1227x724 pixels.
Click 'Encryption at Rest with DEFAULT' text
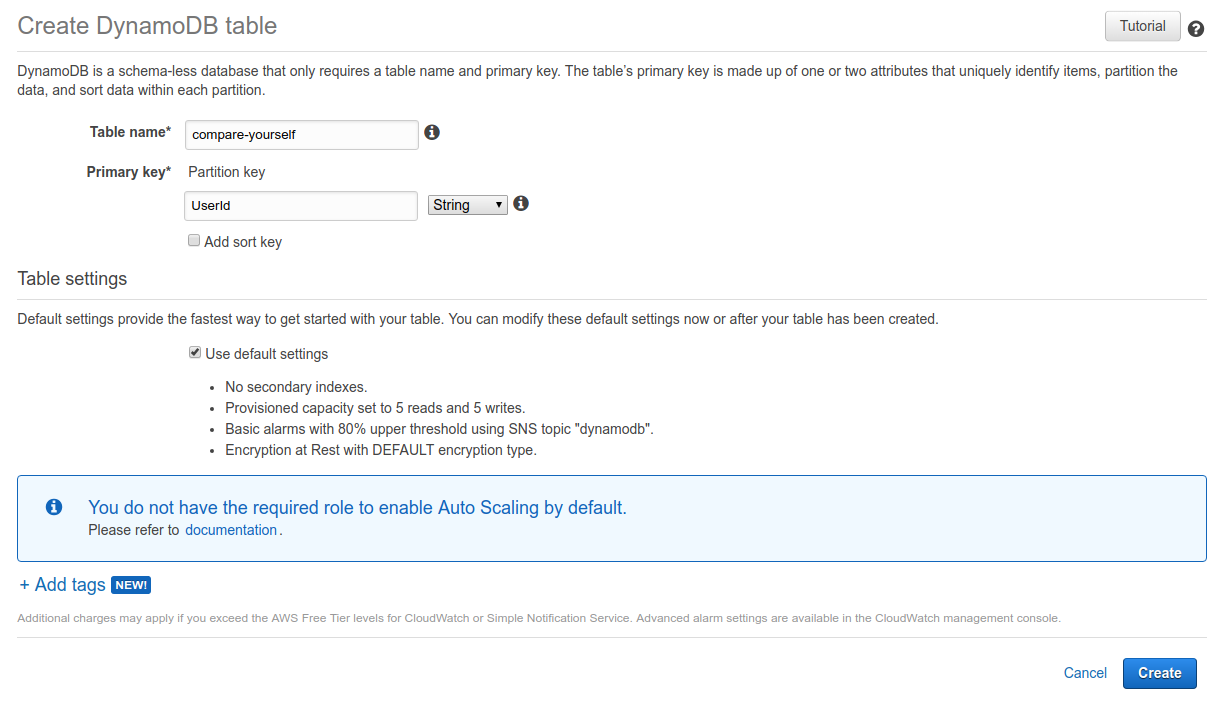[x=381, y=450]
